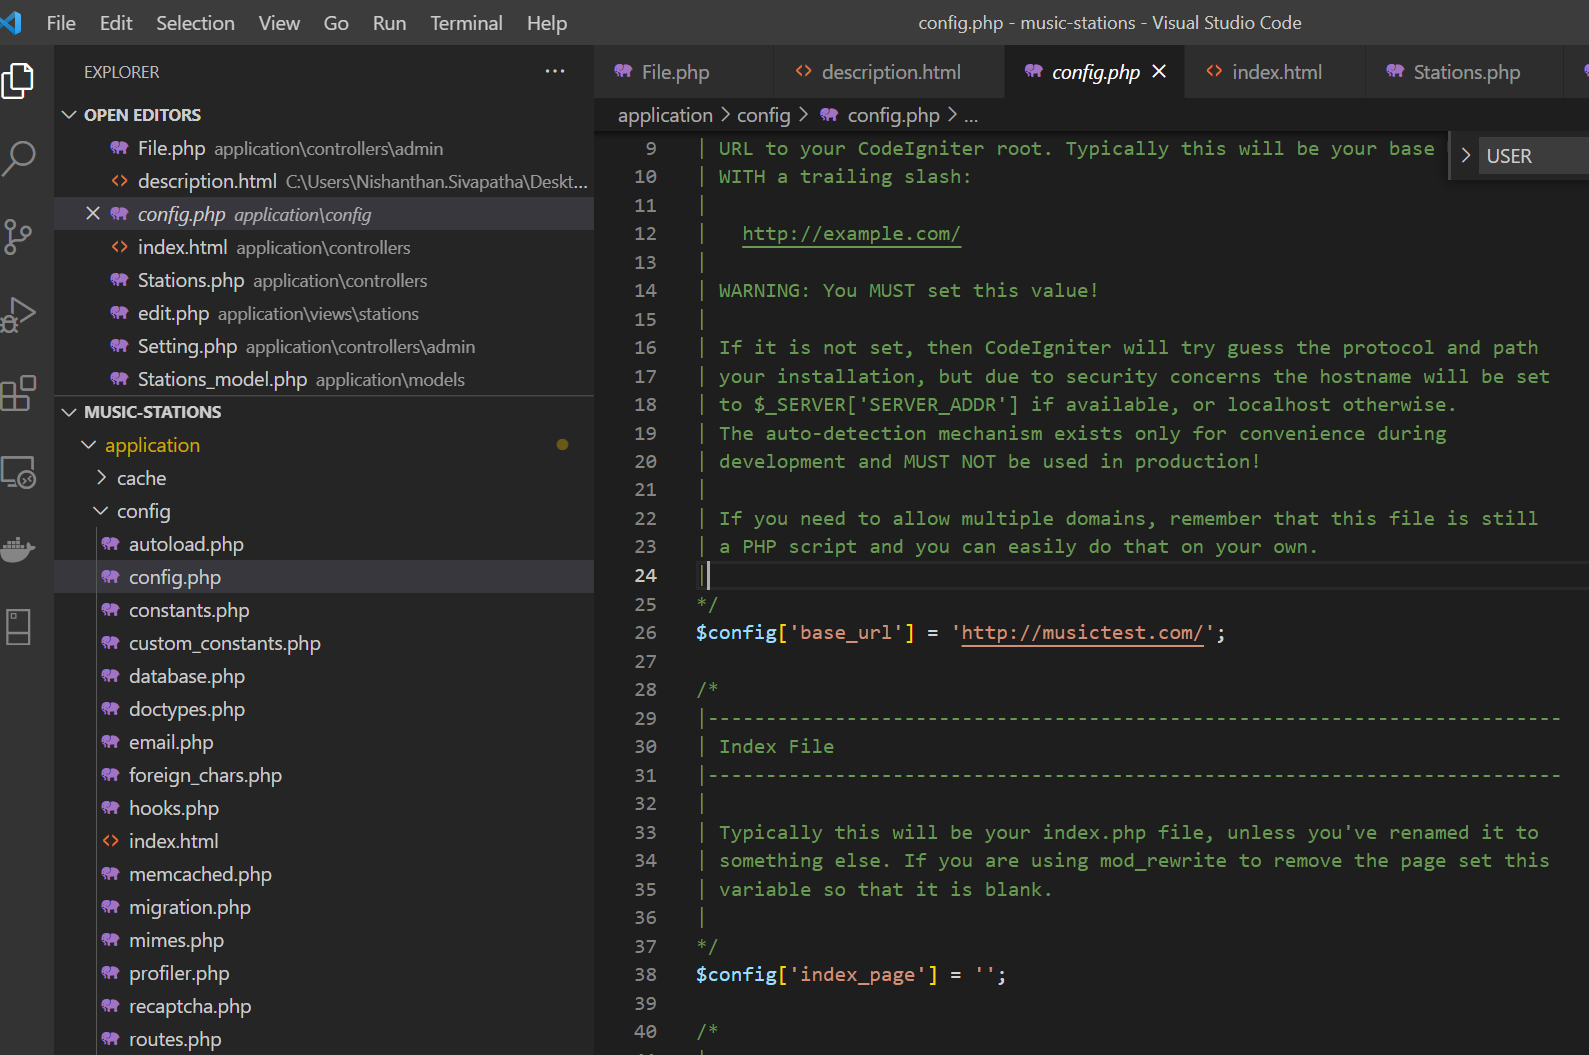Click line number 26 in gutter

[645, 633]
